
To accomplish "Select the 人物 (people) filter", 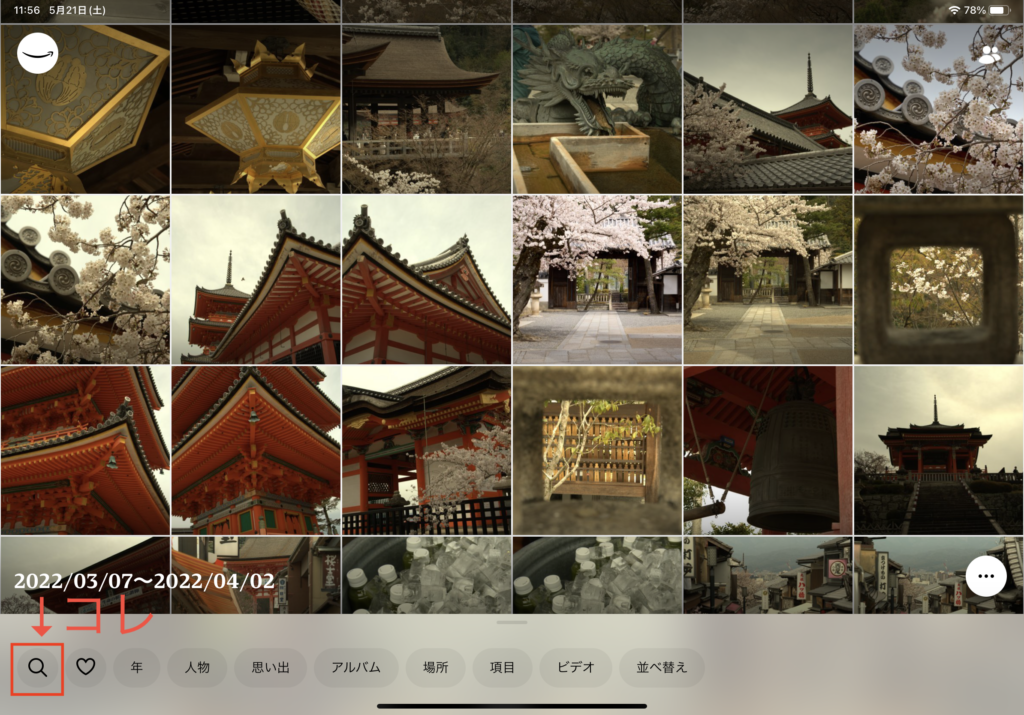I will pyautogui.click(x=196, y=667).
